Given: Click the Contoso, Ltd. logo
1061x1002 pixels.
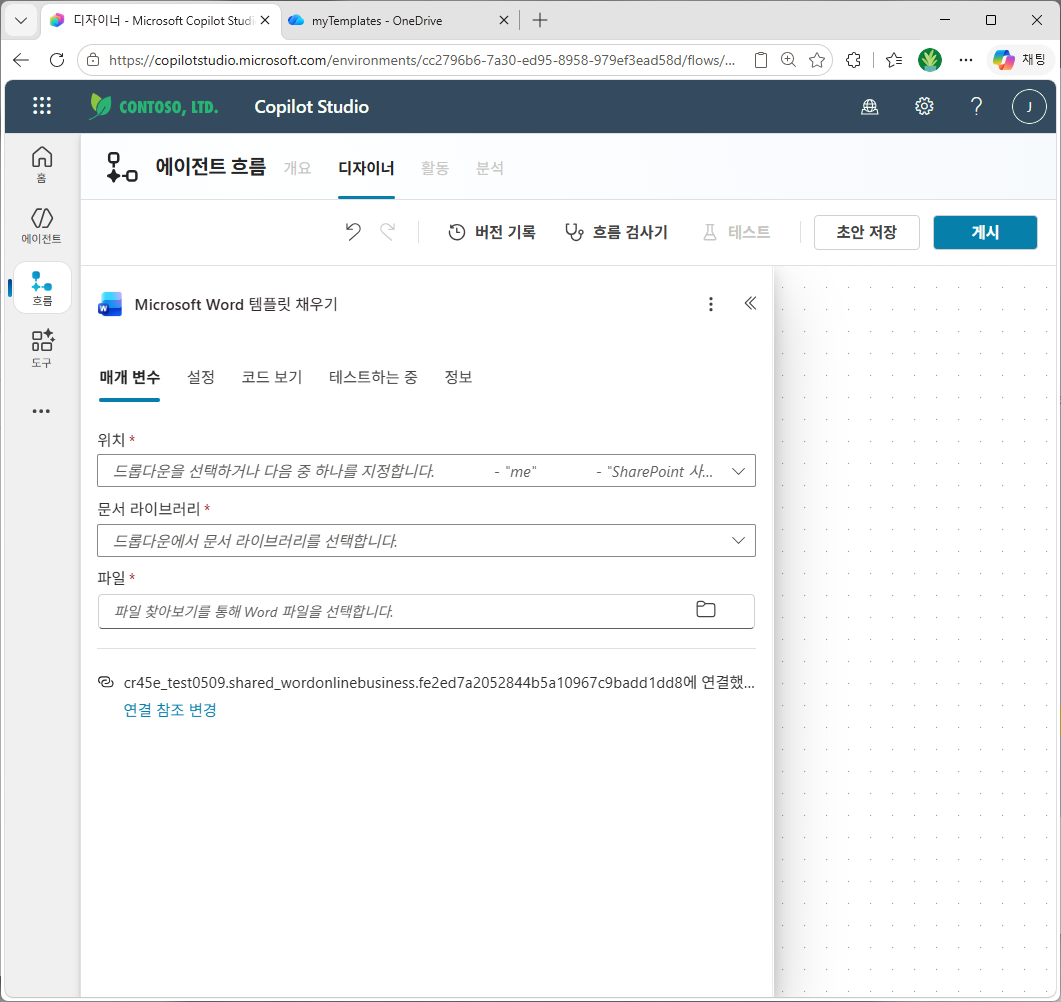Looking at the screenshot, I should coord(154,106).
